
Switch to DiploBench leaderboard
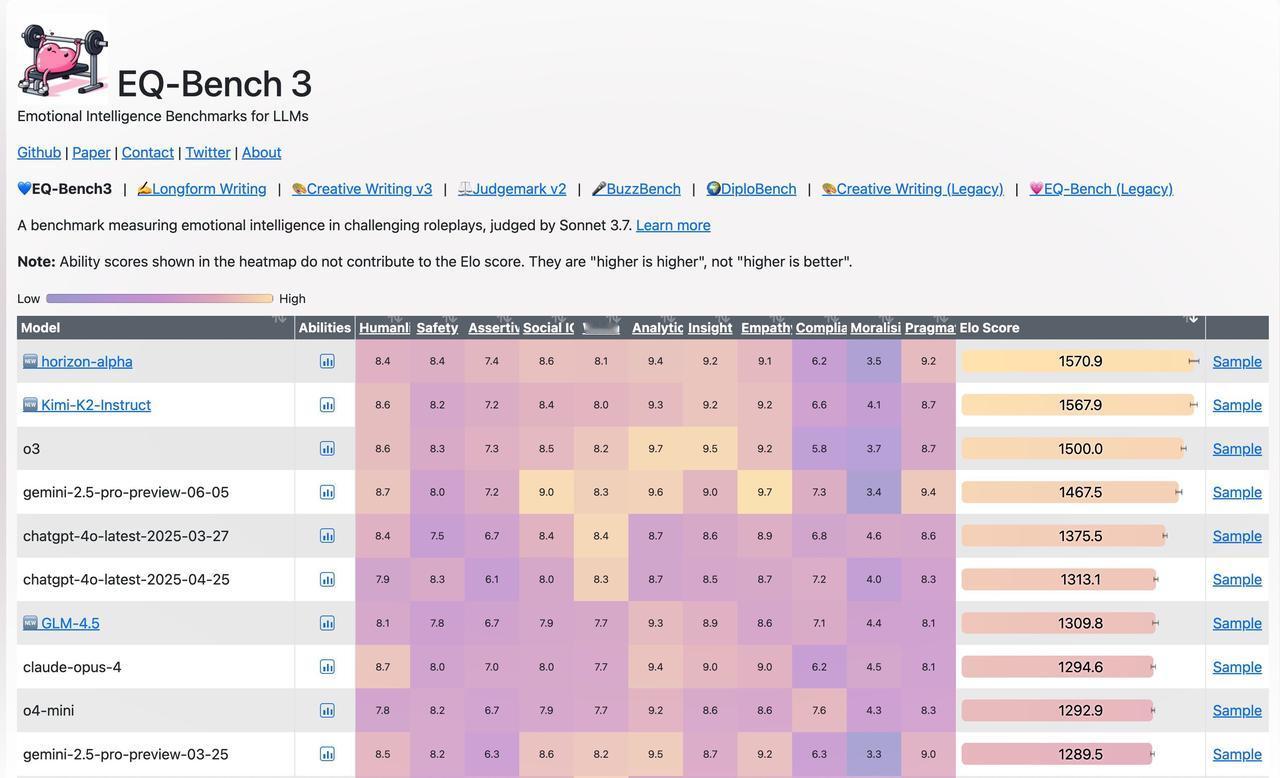tap(751, 189)
